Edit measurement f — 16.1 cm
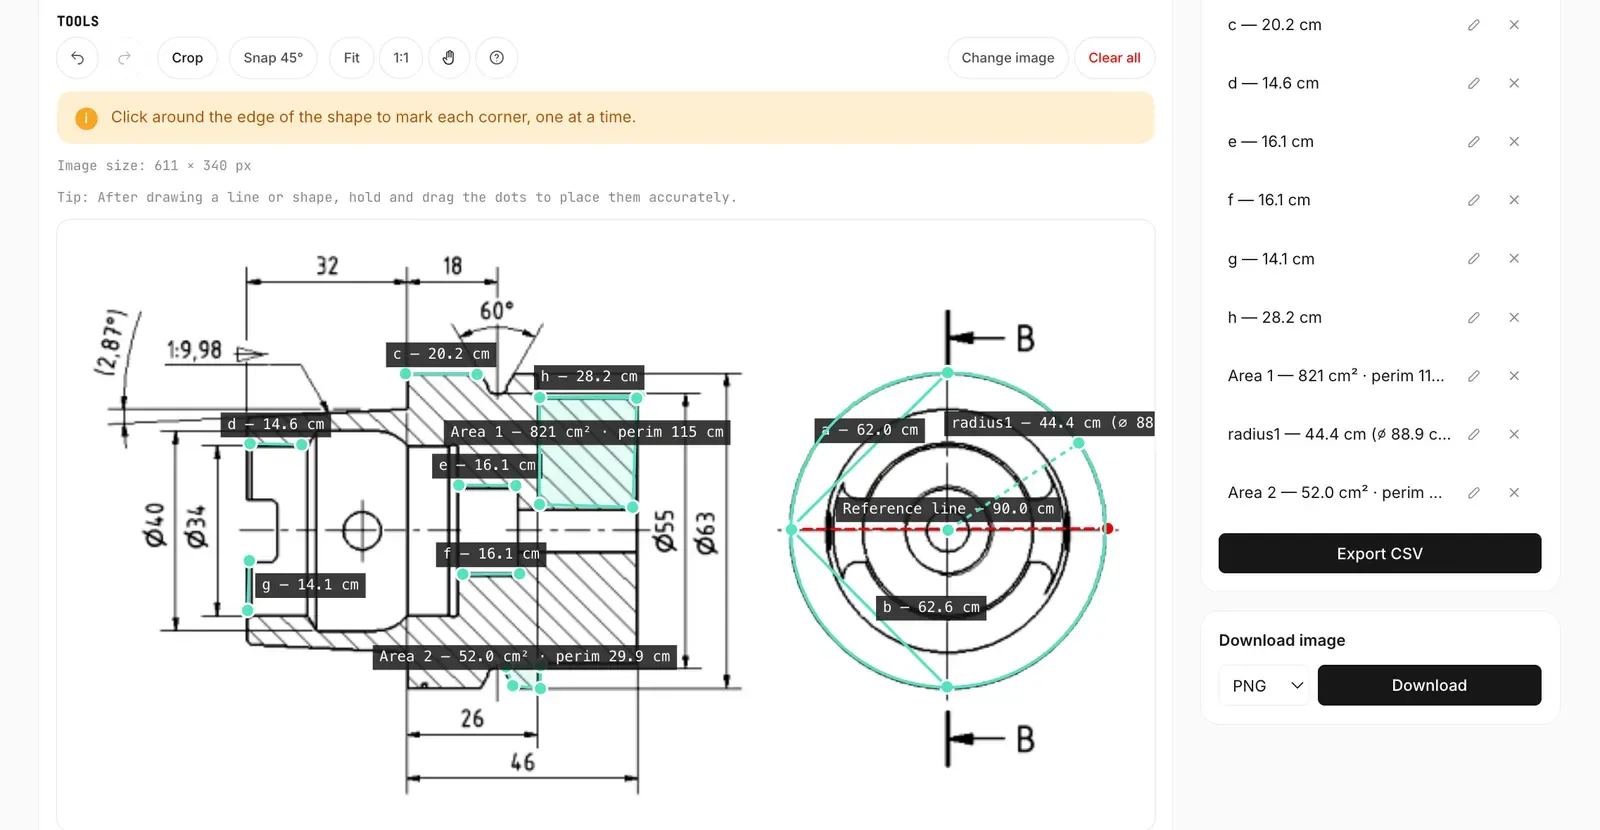 pyautogui.click(x=1474, y=200)
